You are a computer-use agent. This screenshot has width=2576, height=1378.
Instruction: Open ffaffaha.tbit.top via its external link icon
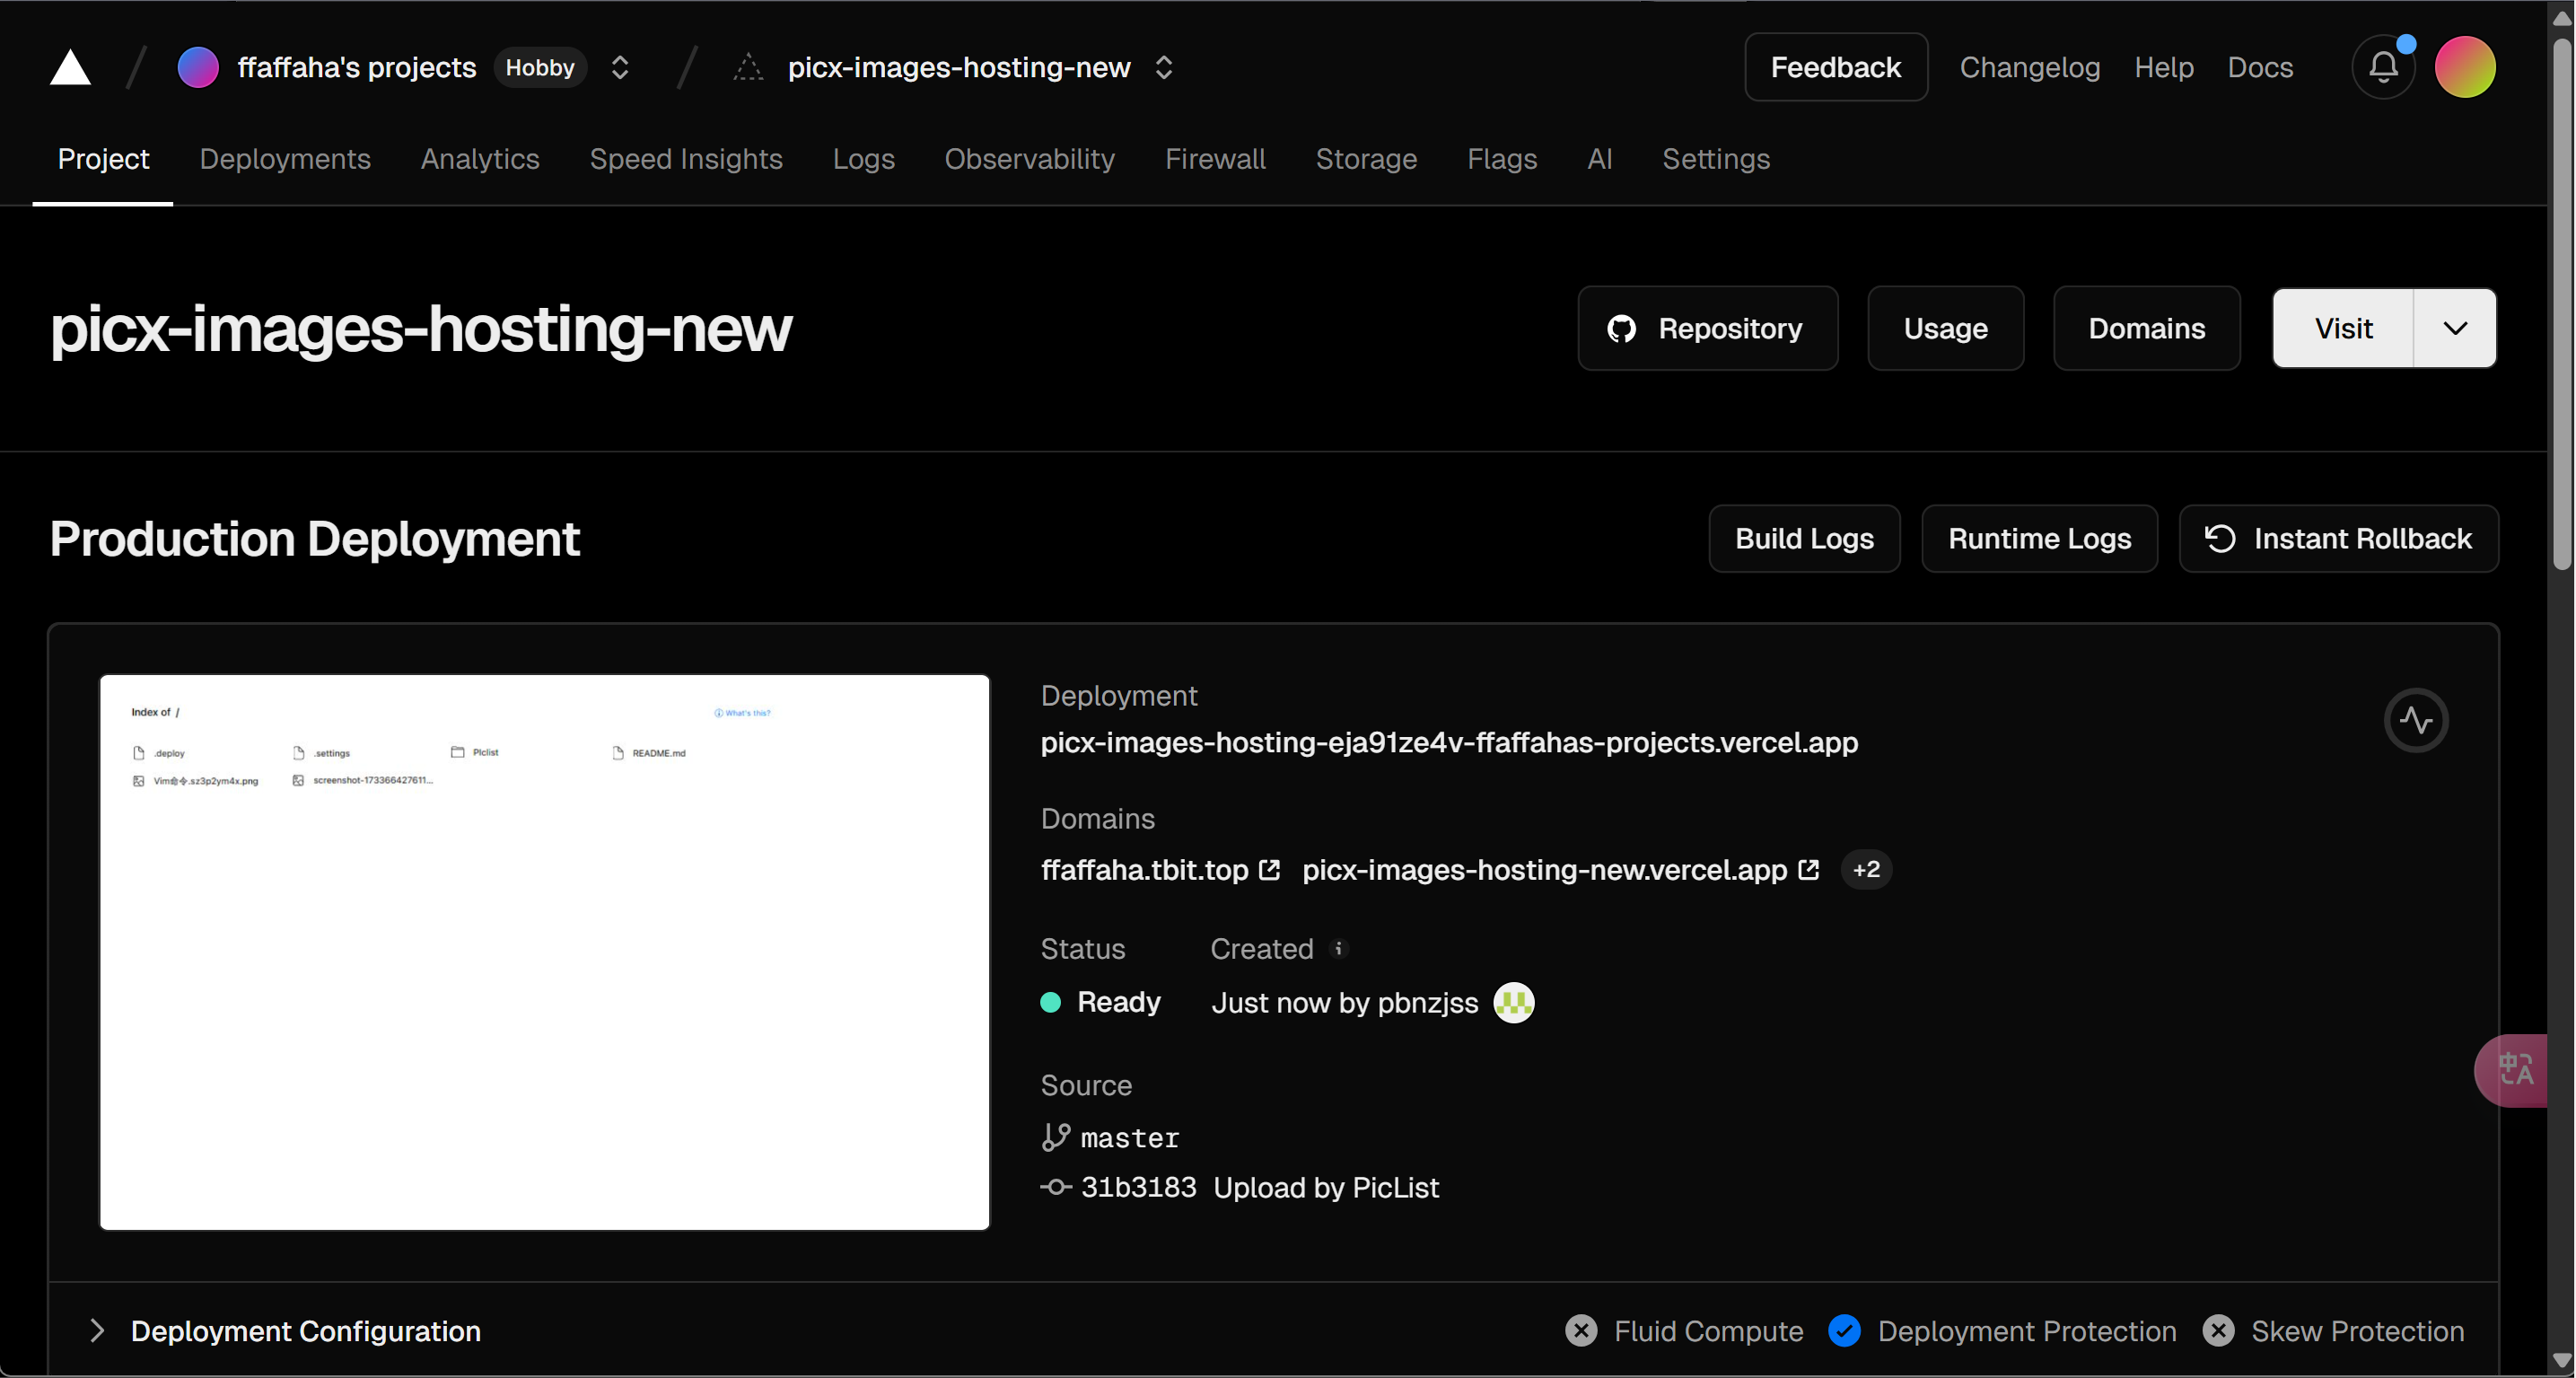click(x=1268, y=869)
